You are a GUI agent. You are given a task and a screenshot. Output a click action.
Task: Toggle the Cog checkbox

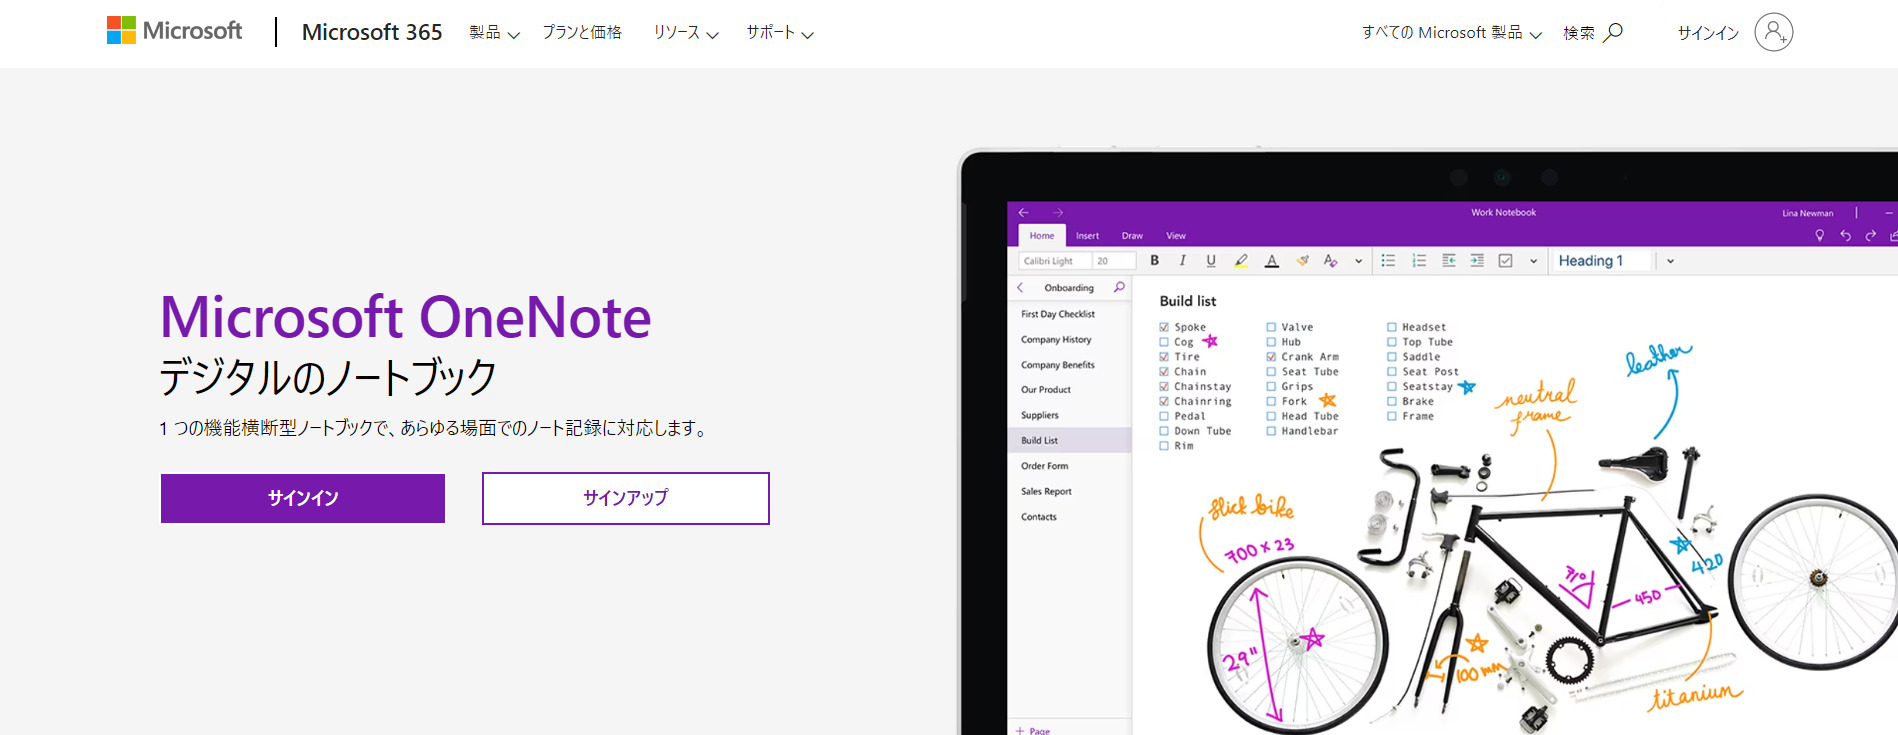click(1164, 342)
